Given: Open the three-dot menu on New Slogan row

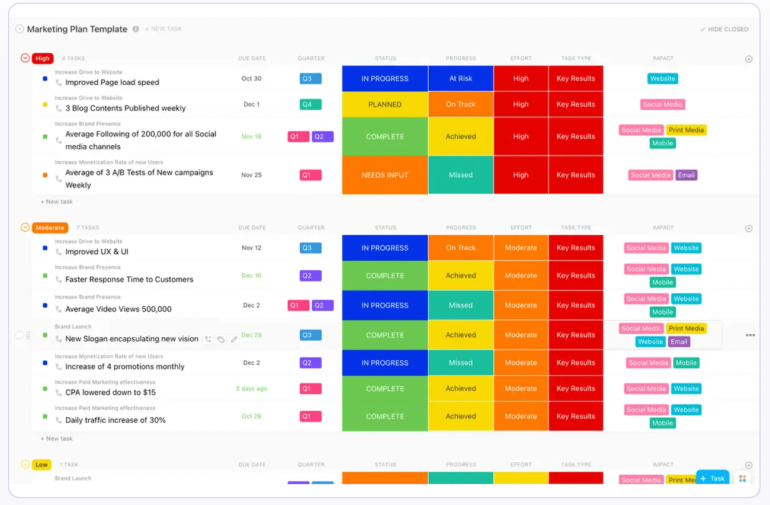Looking at the screenshot, I should click(x=750, y=335).
